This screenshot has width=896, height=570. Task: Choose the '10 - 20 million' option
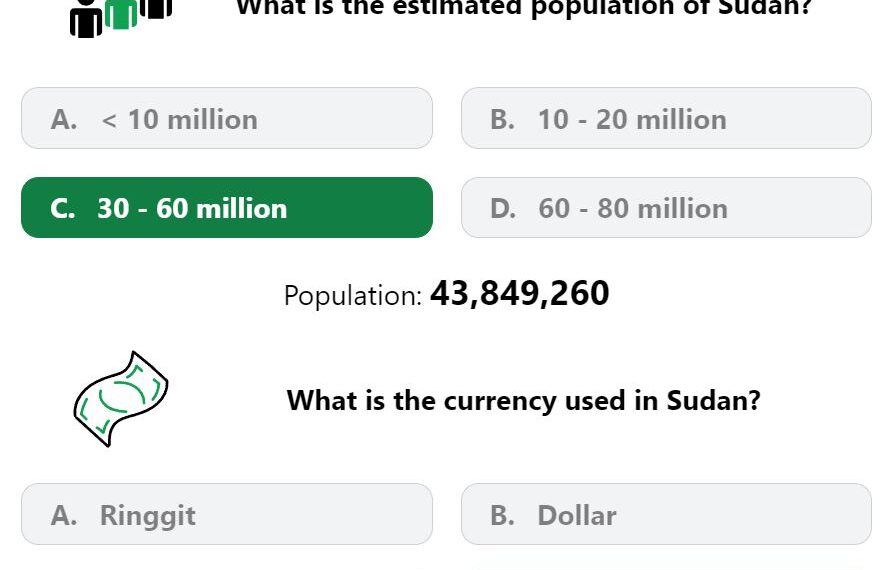(x=666, y=118)
